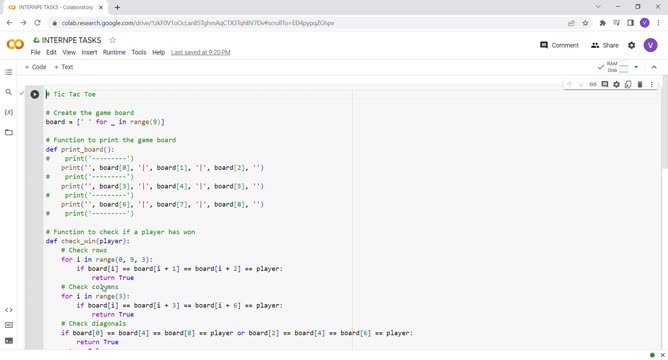Image resolution: width=668 pixels, height=360 pixels.
Task: Go forward in browser history
Action: tap(23, 23)
